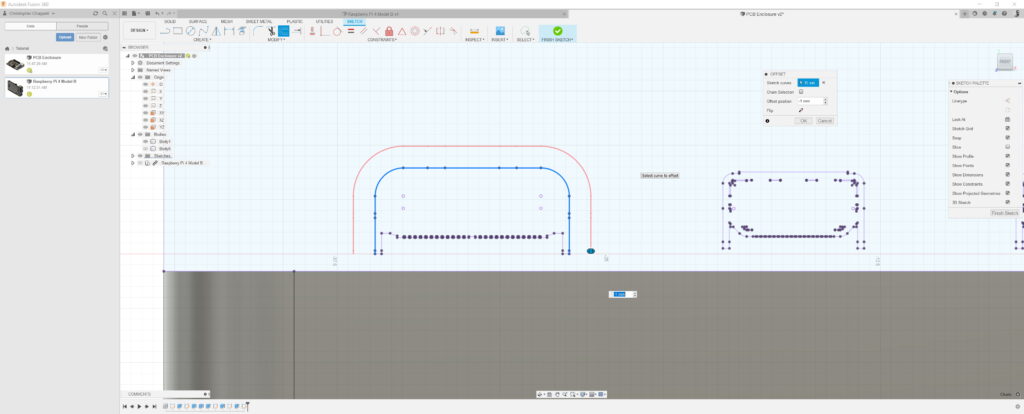Screen dimensions: 1024x414
Task: Toggle the Snap checkbox
Action: 1008,138
